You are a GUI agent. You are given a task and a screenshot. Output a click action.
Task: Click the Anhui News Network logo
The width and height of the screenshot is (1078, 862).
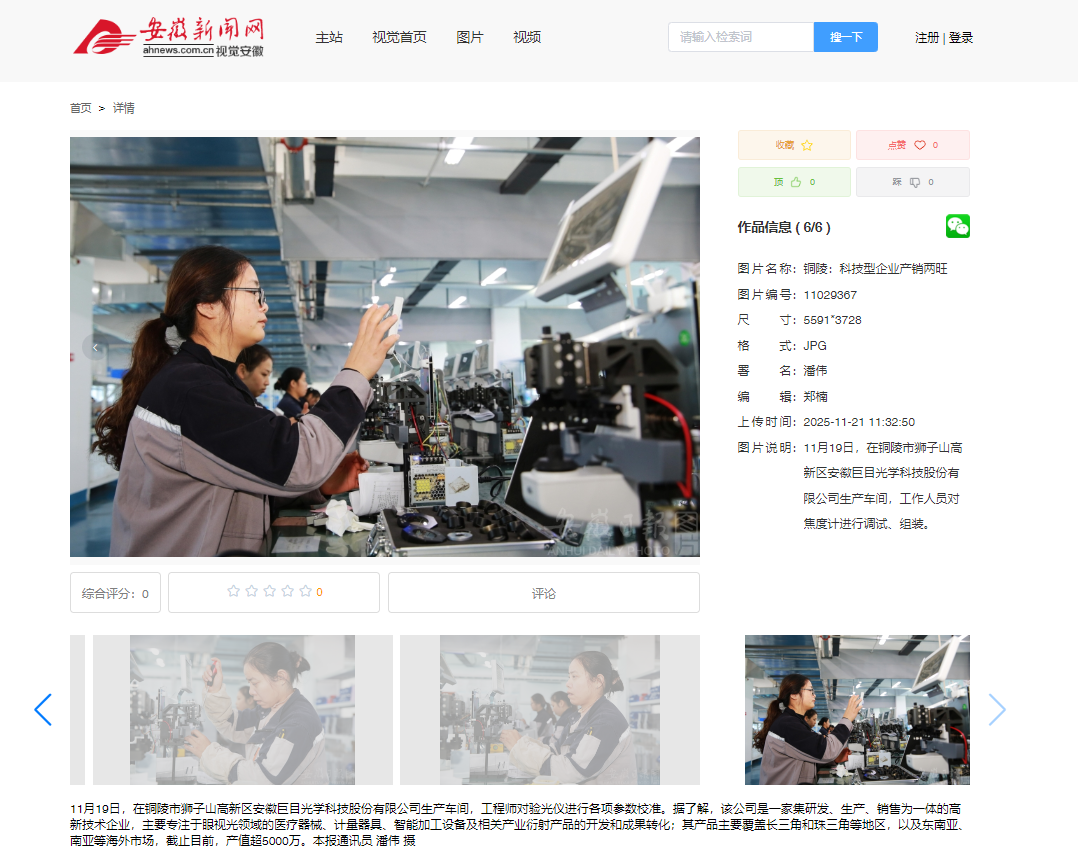(168, 37)
